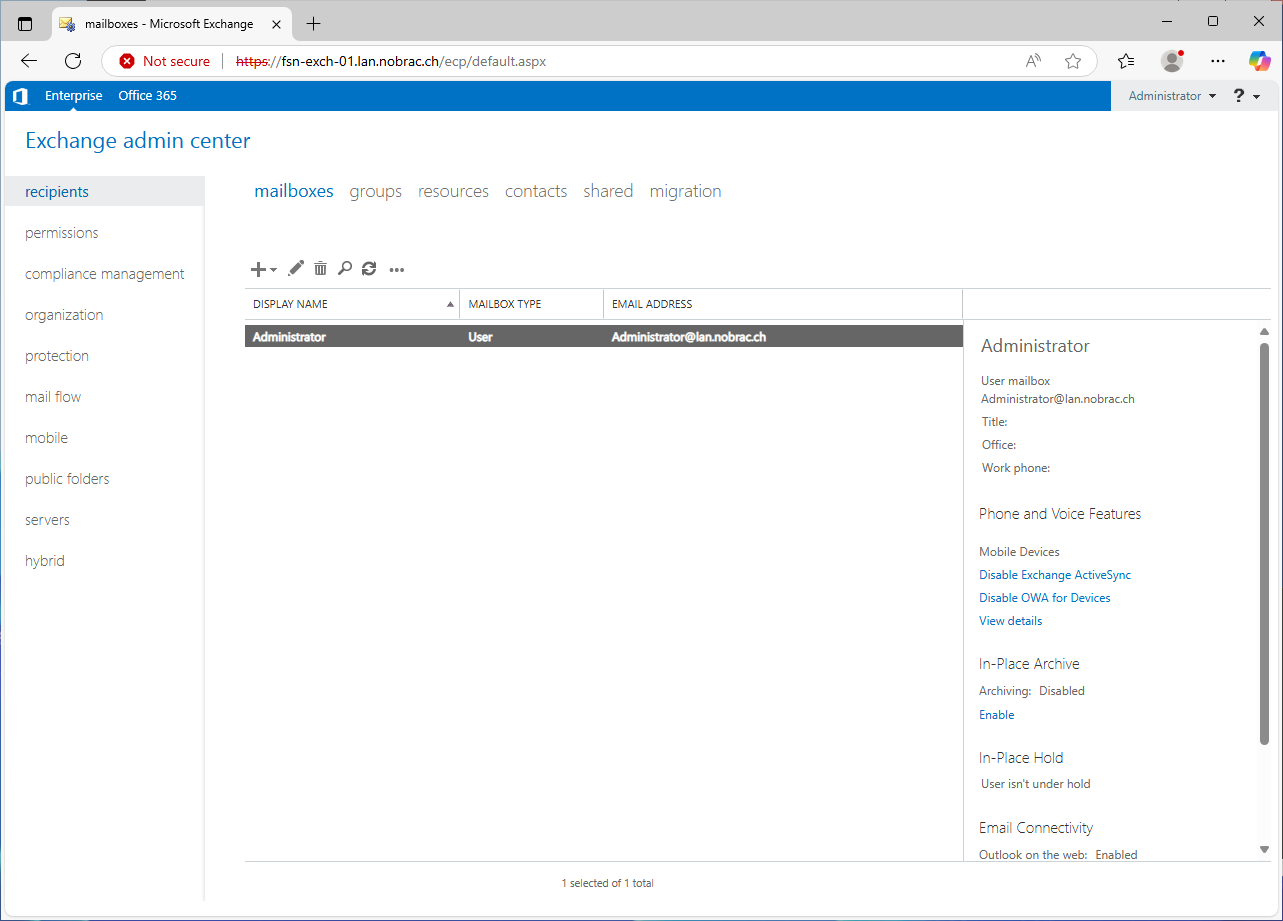Viewport: 1283px width, 921px height.
Task: Click Enable under In-Place Archive
Action: tap(997, 715)
